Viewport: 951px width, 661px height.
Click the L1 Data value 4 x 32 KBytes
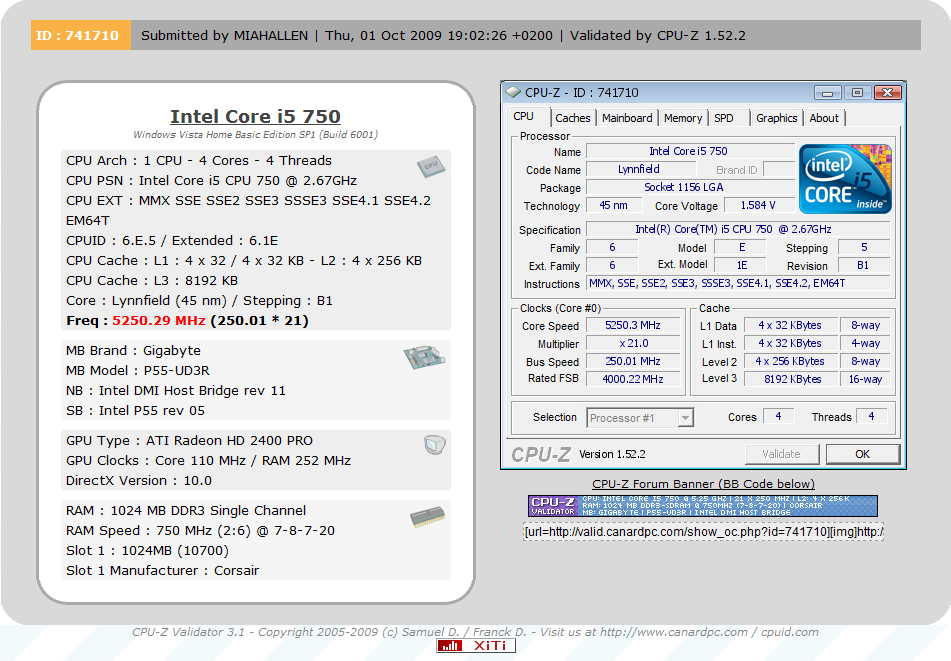pyautogui.click(x=790, y=325)
